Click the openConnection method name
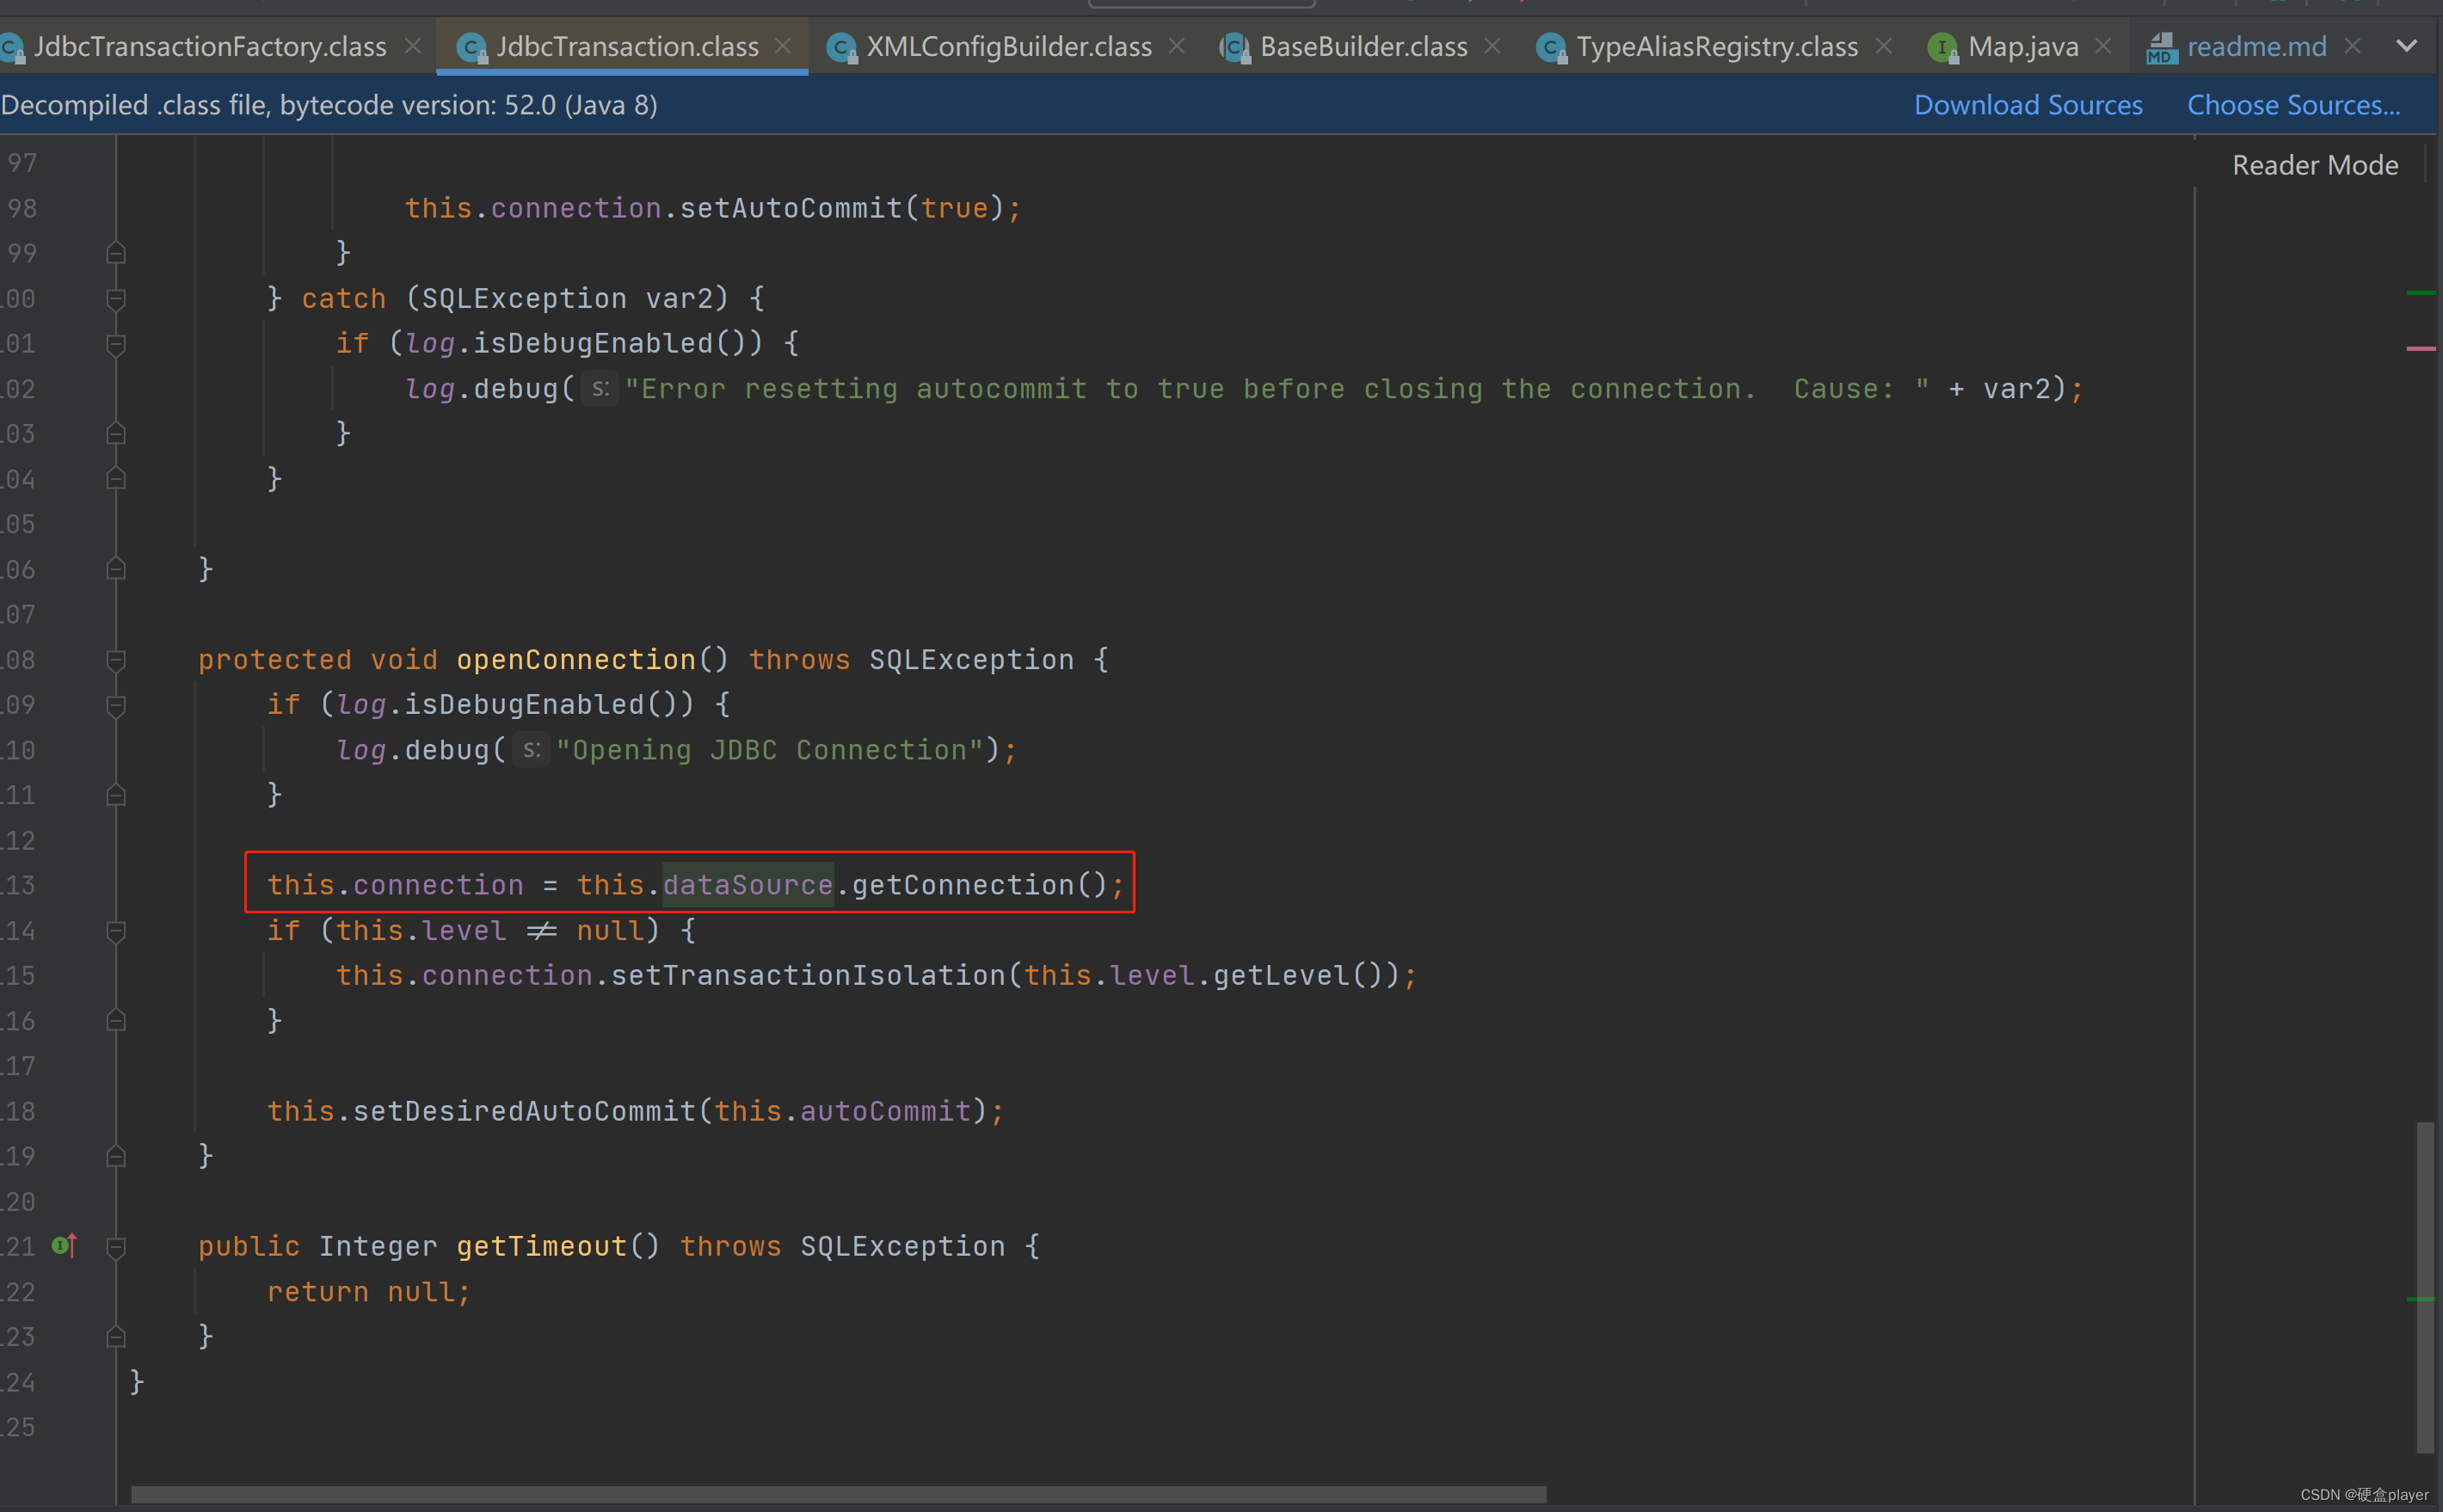Viewport: 2443px width, 1512px height. pos(576,660)
